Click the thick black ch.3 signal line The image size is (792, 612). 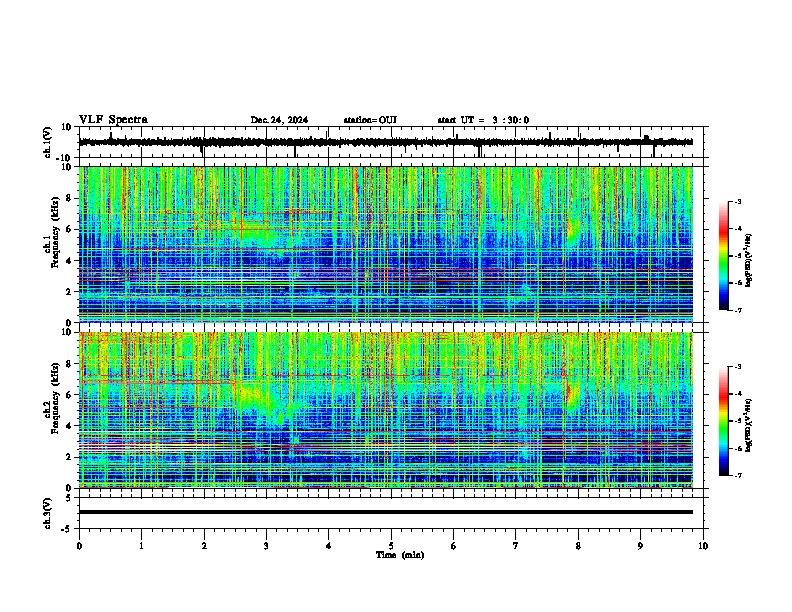(x=386, y=512)
